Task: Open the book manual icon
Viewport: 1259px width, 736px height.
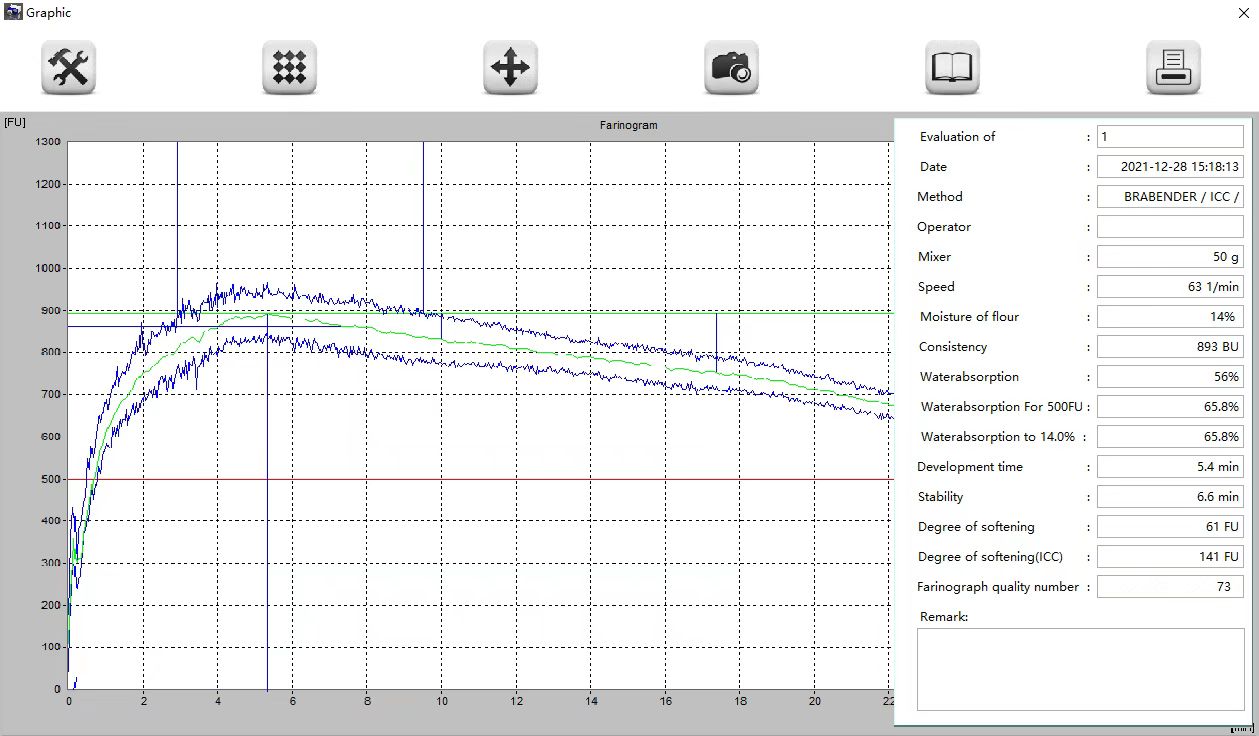Action: [x=952, y=68]
